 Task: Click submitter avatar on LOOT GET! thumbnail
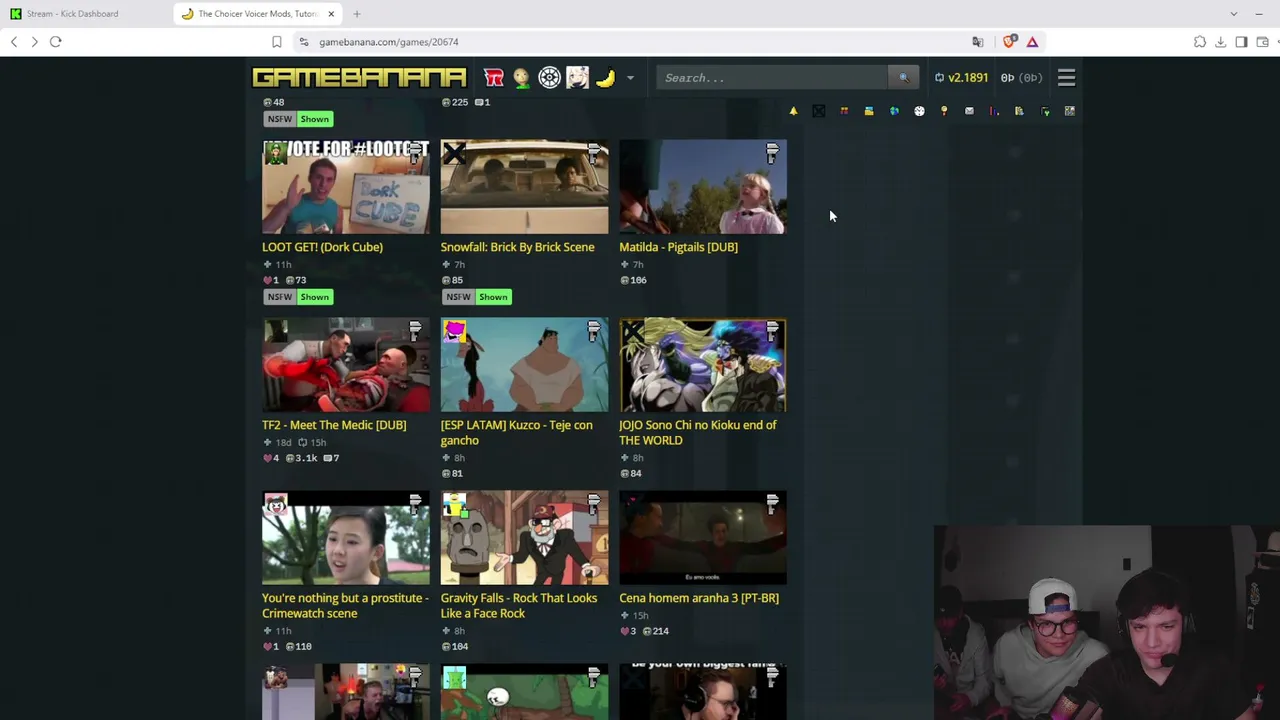pyautogui.click(x=275, y=154)
